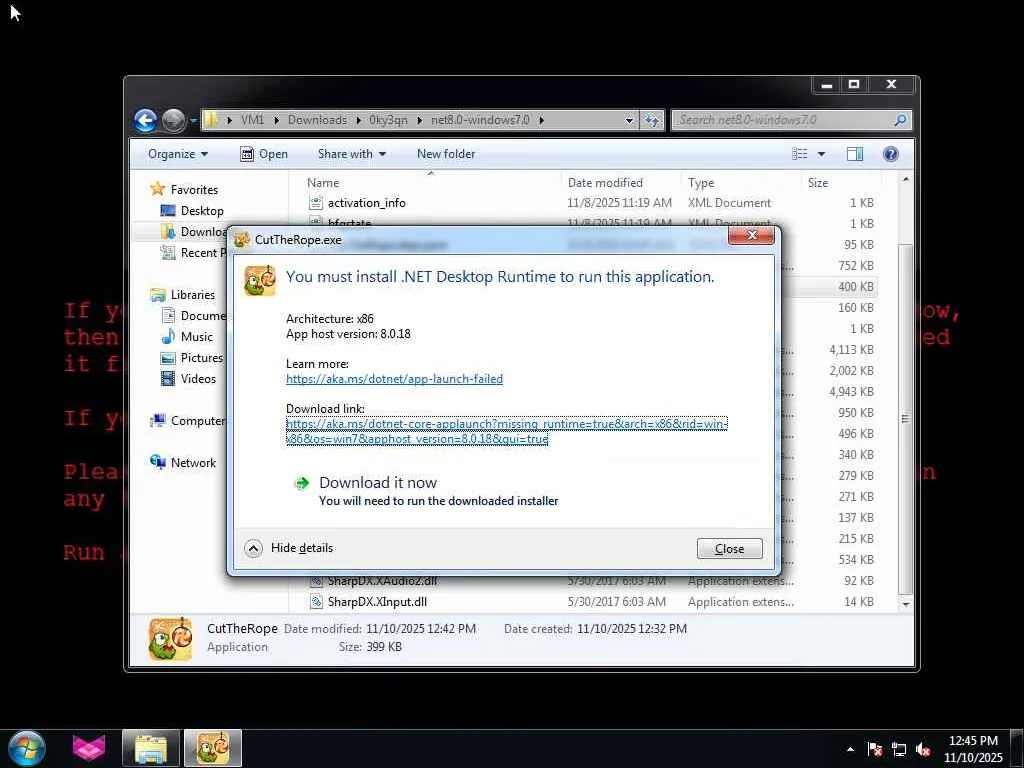
Task: Click Open in the Explorer toolbar
Action: pyautogui.click(x=264, y=154)
